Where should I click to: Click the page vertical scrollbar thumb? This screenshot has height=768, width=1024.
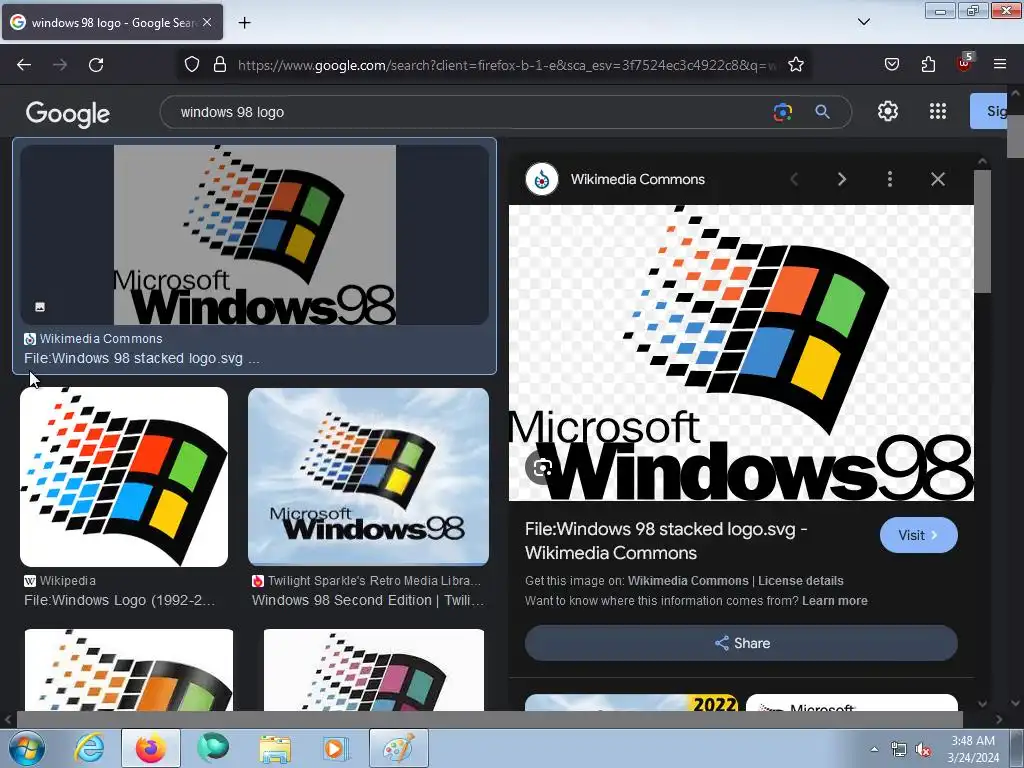1016,136
